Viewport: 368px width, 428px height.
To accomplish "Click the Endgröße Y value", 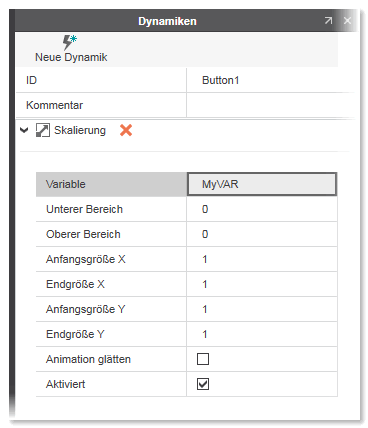I will pyautogui.click(x=262, y=334).
